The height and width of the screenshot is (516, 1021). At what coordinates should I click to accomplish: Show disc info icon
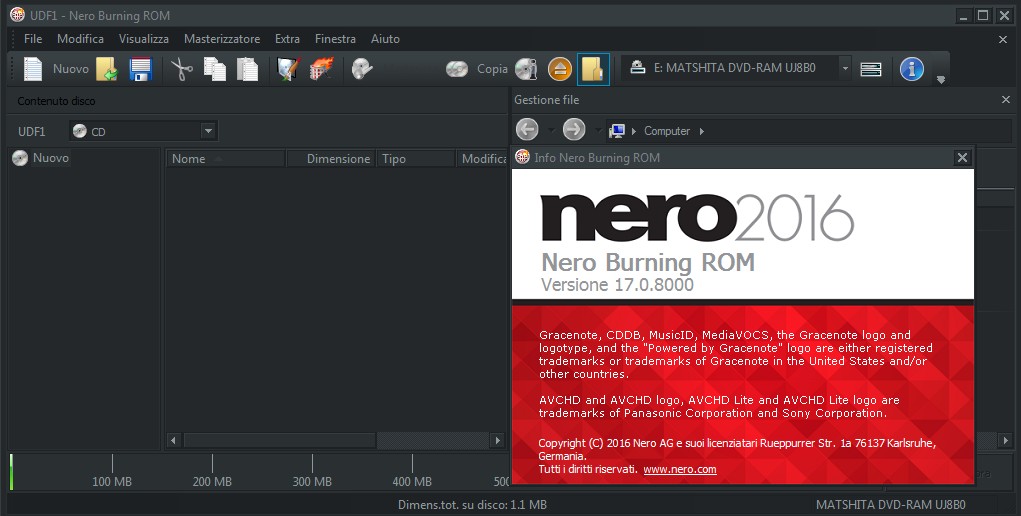pyautogui.click(x=526, y=68)
